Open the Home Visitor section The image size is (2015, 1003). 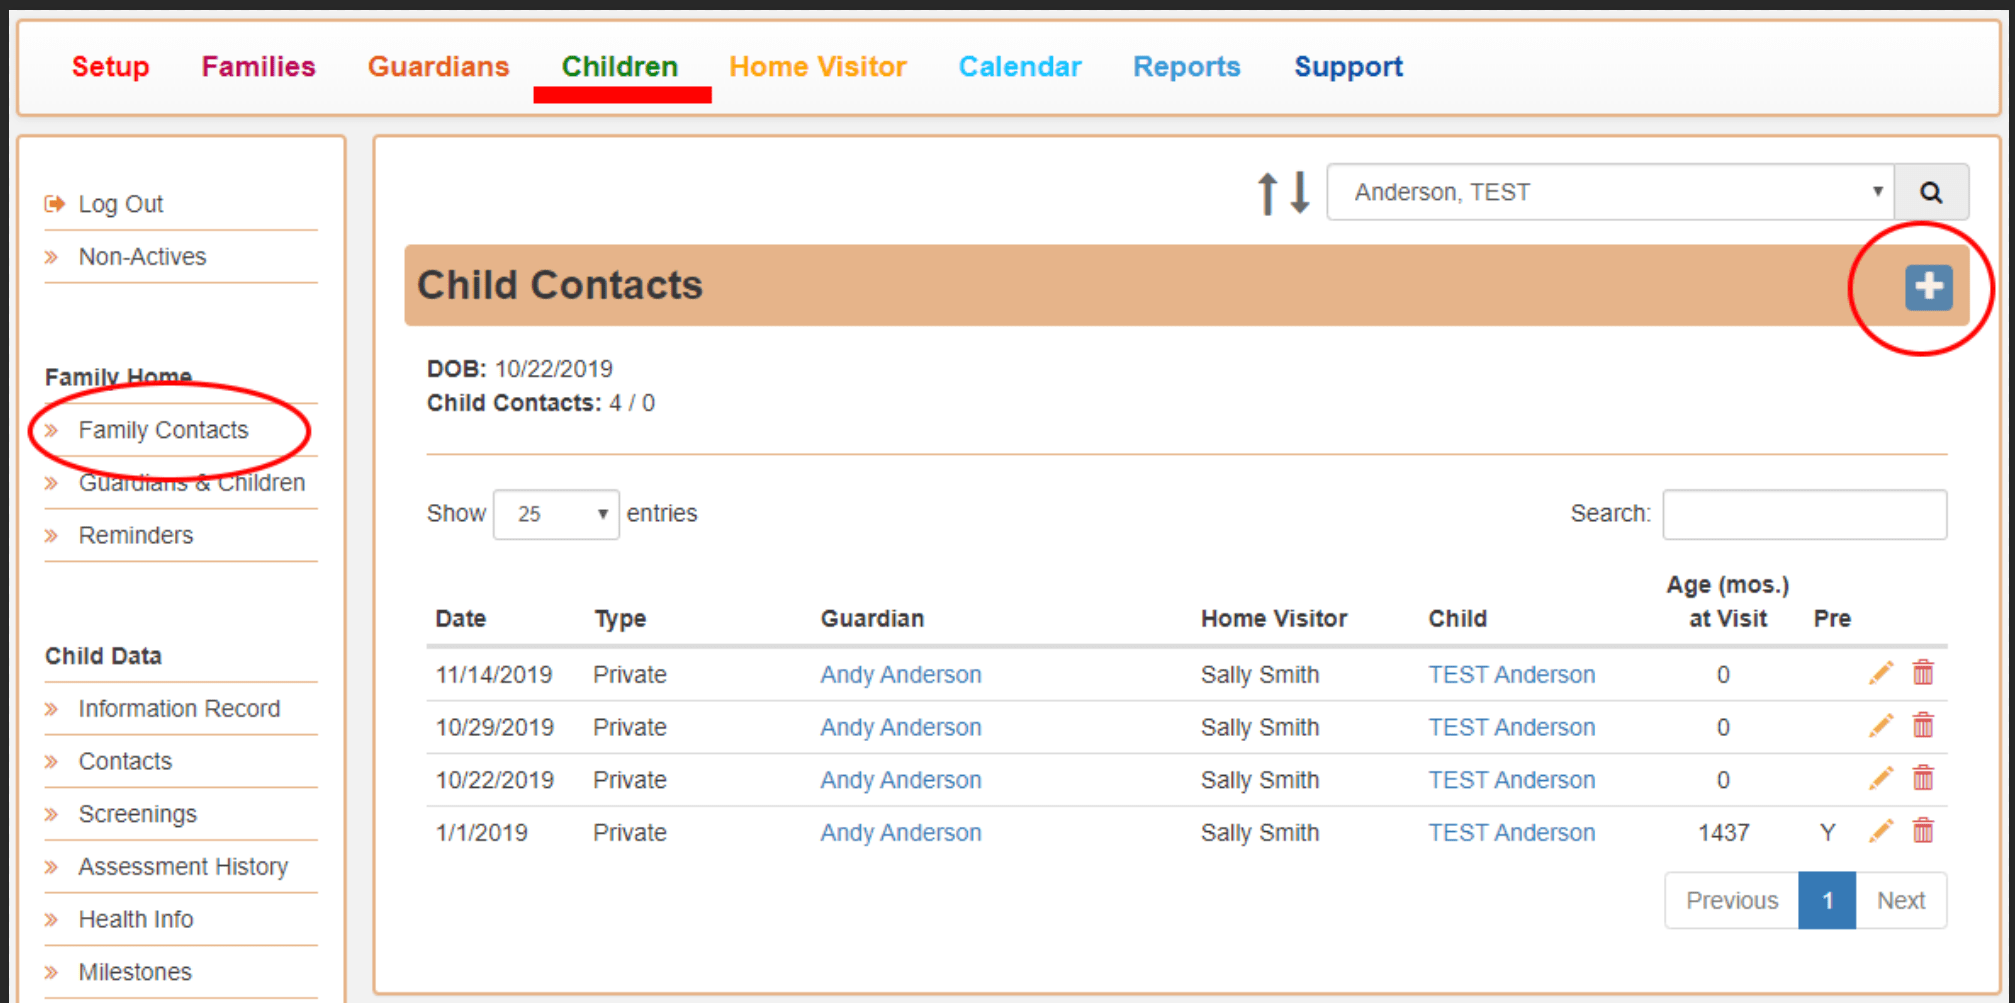click(x=817, y=66)
